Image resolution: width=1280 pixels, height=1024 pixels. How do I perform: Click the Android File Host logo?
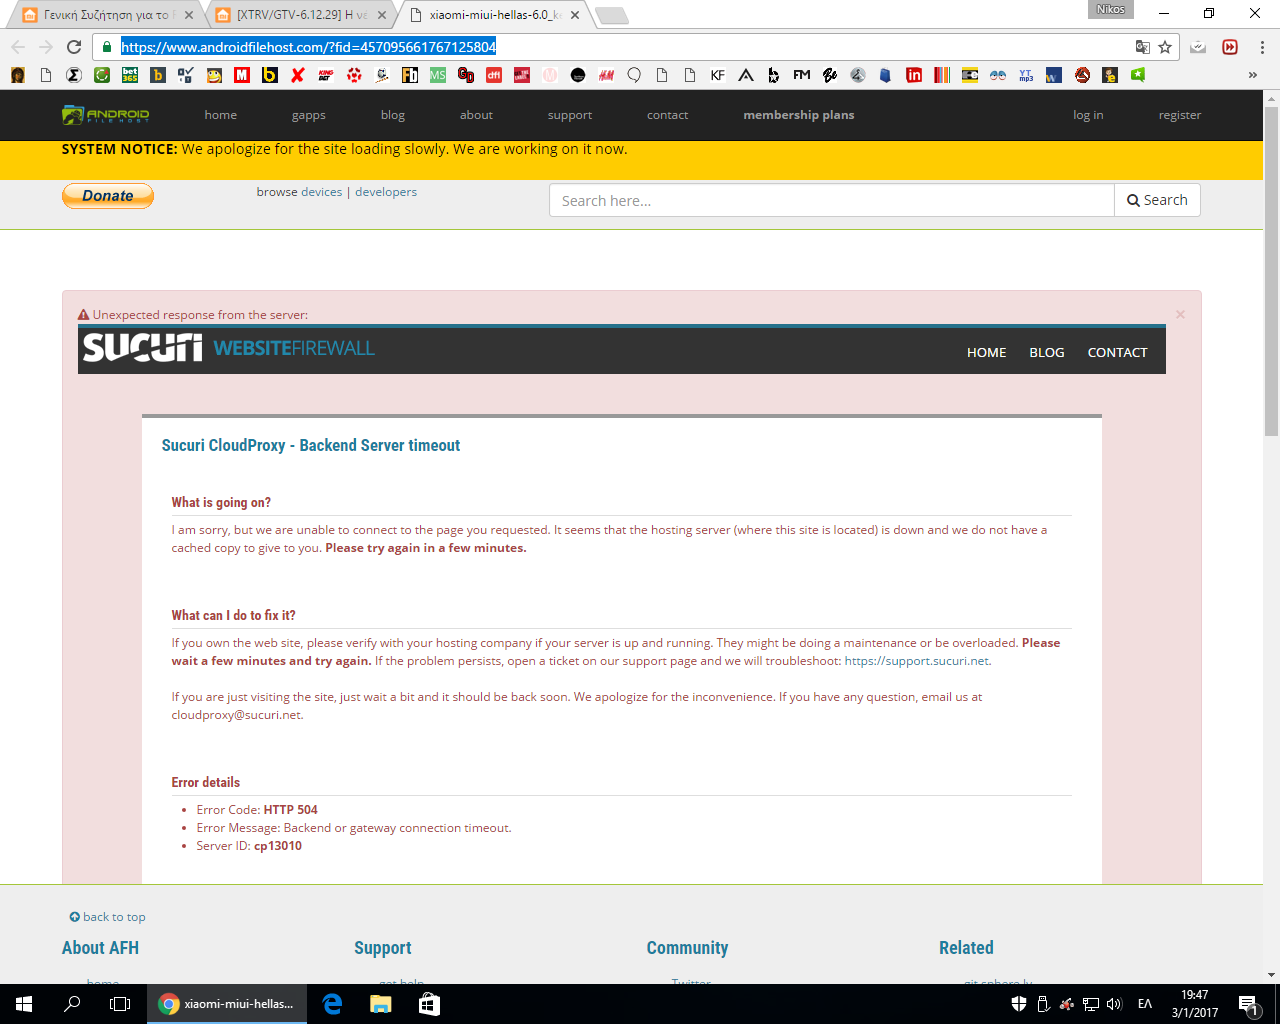pos(105,115)
